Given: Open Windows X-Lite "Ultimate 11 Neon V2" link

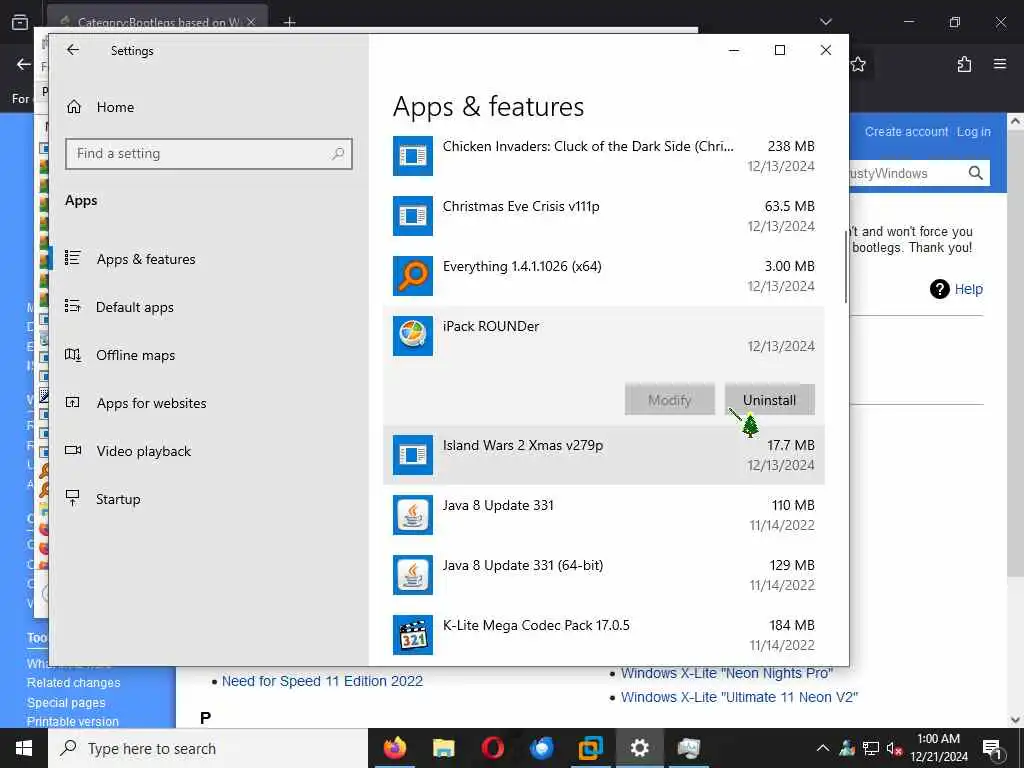Looking at the screenshot, I should click(739, 697).
